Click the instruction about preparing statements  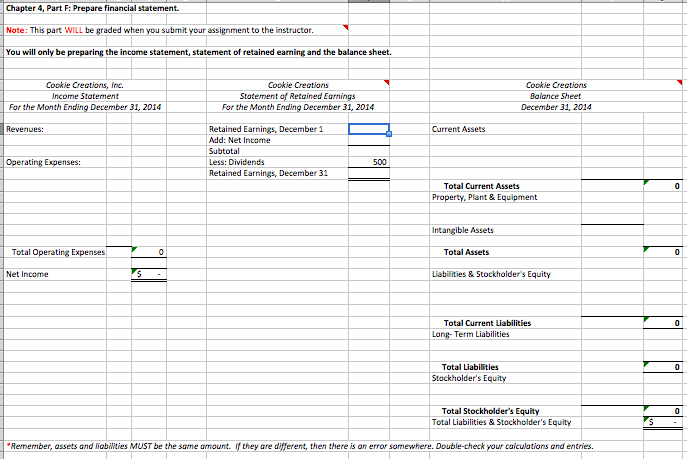tap(198, 52)
